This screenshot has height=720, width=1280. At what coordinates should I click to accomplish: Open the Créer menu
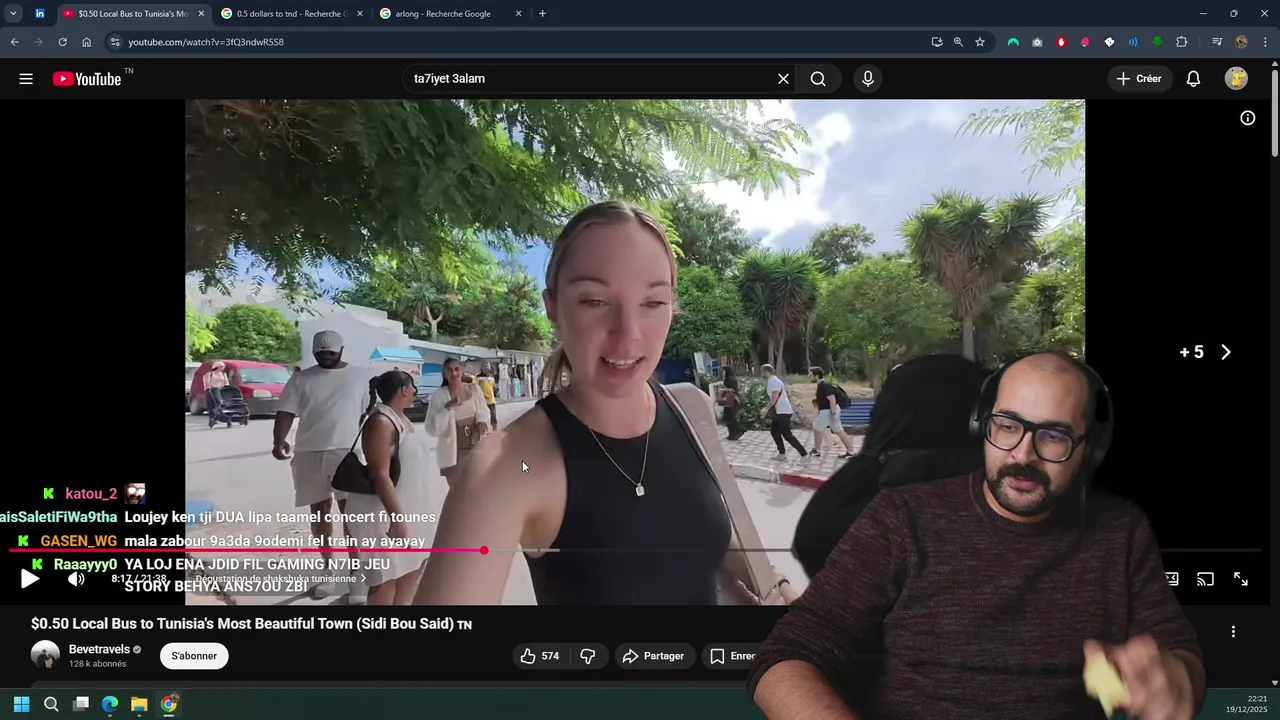pyautogui.click(x=1139, y=79)
